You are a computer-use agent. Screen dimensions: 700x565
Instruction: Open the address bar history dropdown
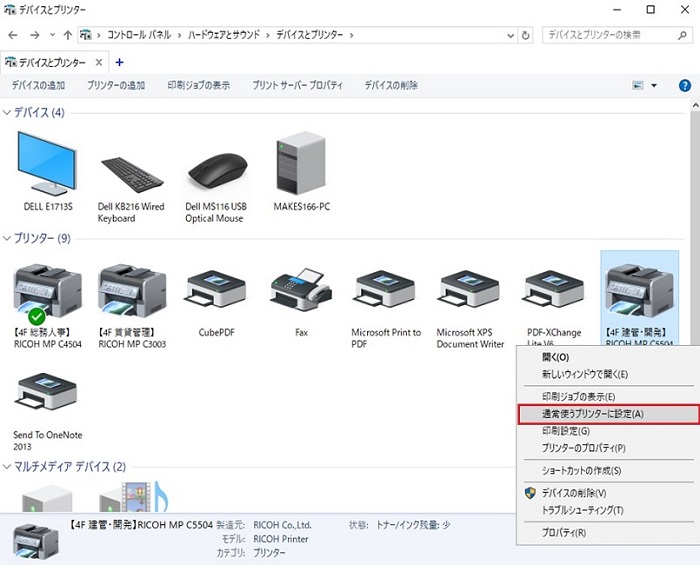click(x=511, y=35)
